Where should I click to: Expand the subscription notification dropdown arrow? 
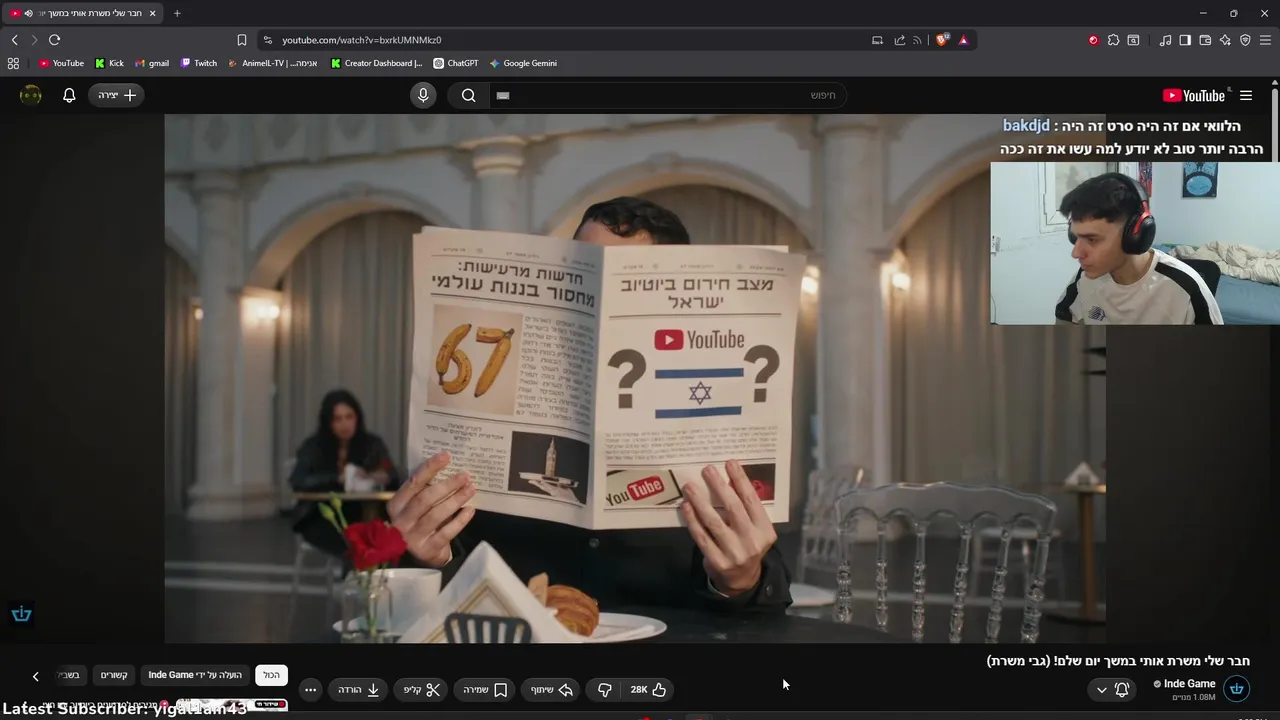tap(1101, 689)
